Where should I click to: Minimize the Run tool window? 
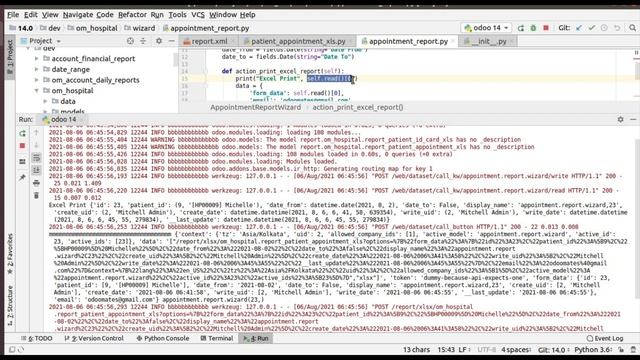633,119
